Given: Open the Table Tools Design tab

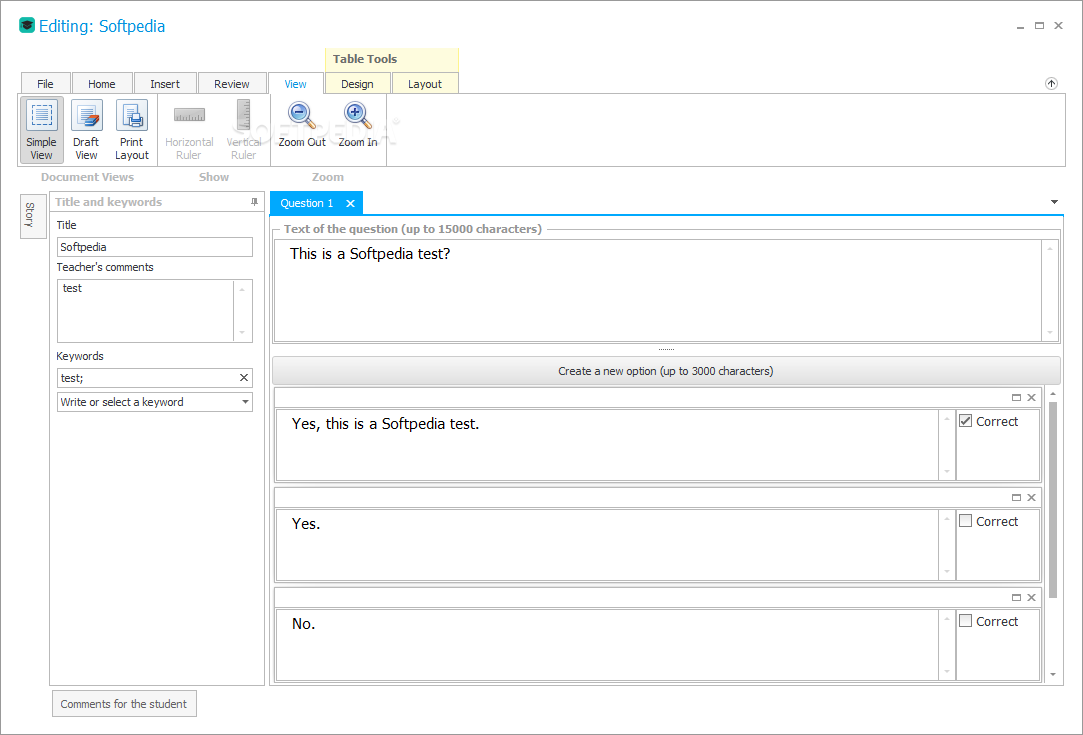Looking at the screenshot, I should (357, 84).
